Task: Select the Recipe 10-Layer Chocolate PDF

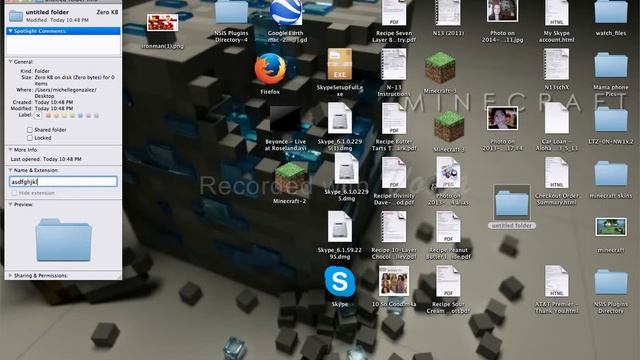Action: pyautogui.click(x=393, y=227)
